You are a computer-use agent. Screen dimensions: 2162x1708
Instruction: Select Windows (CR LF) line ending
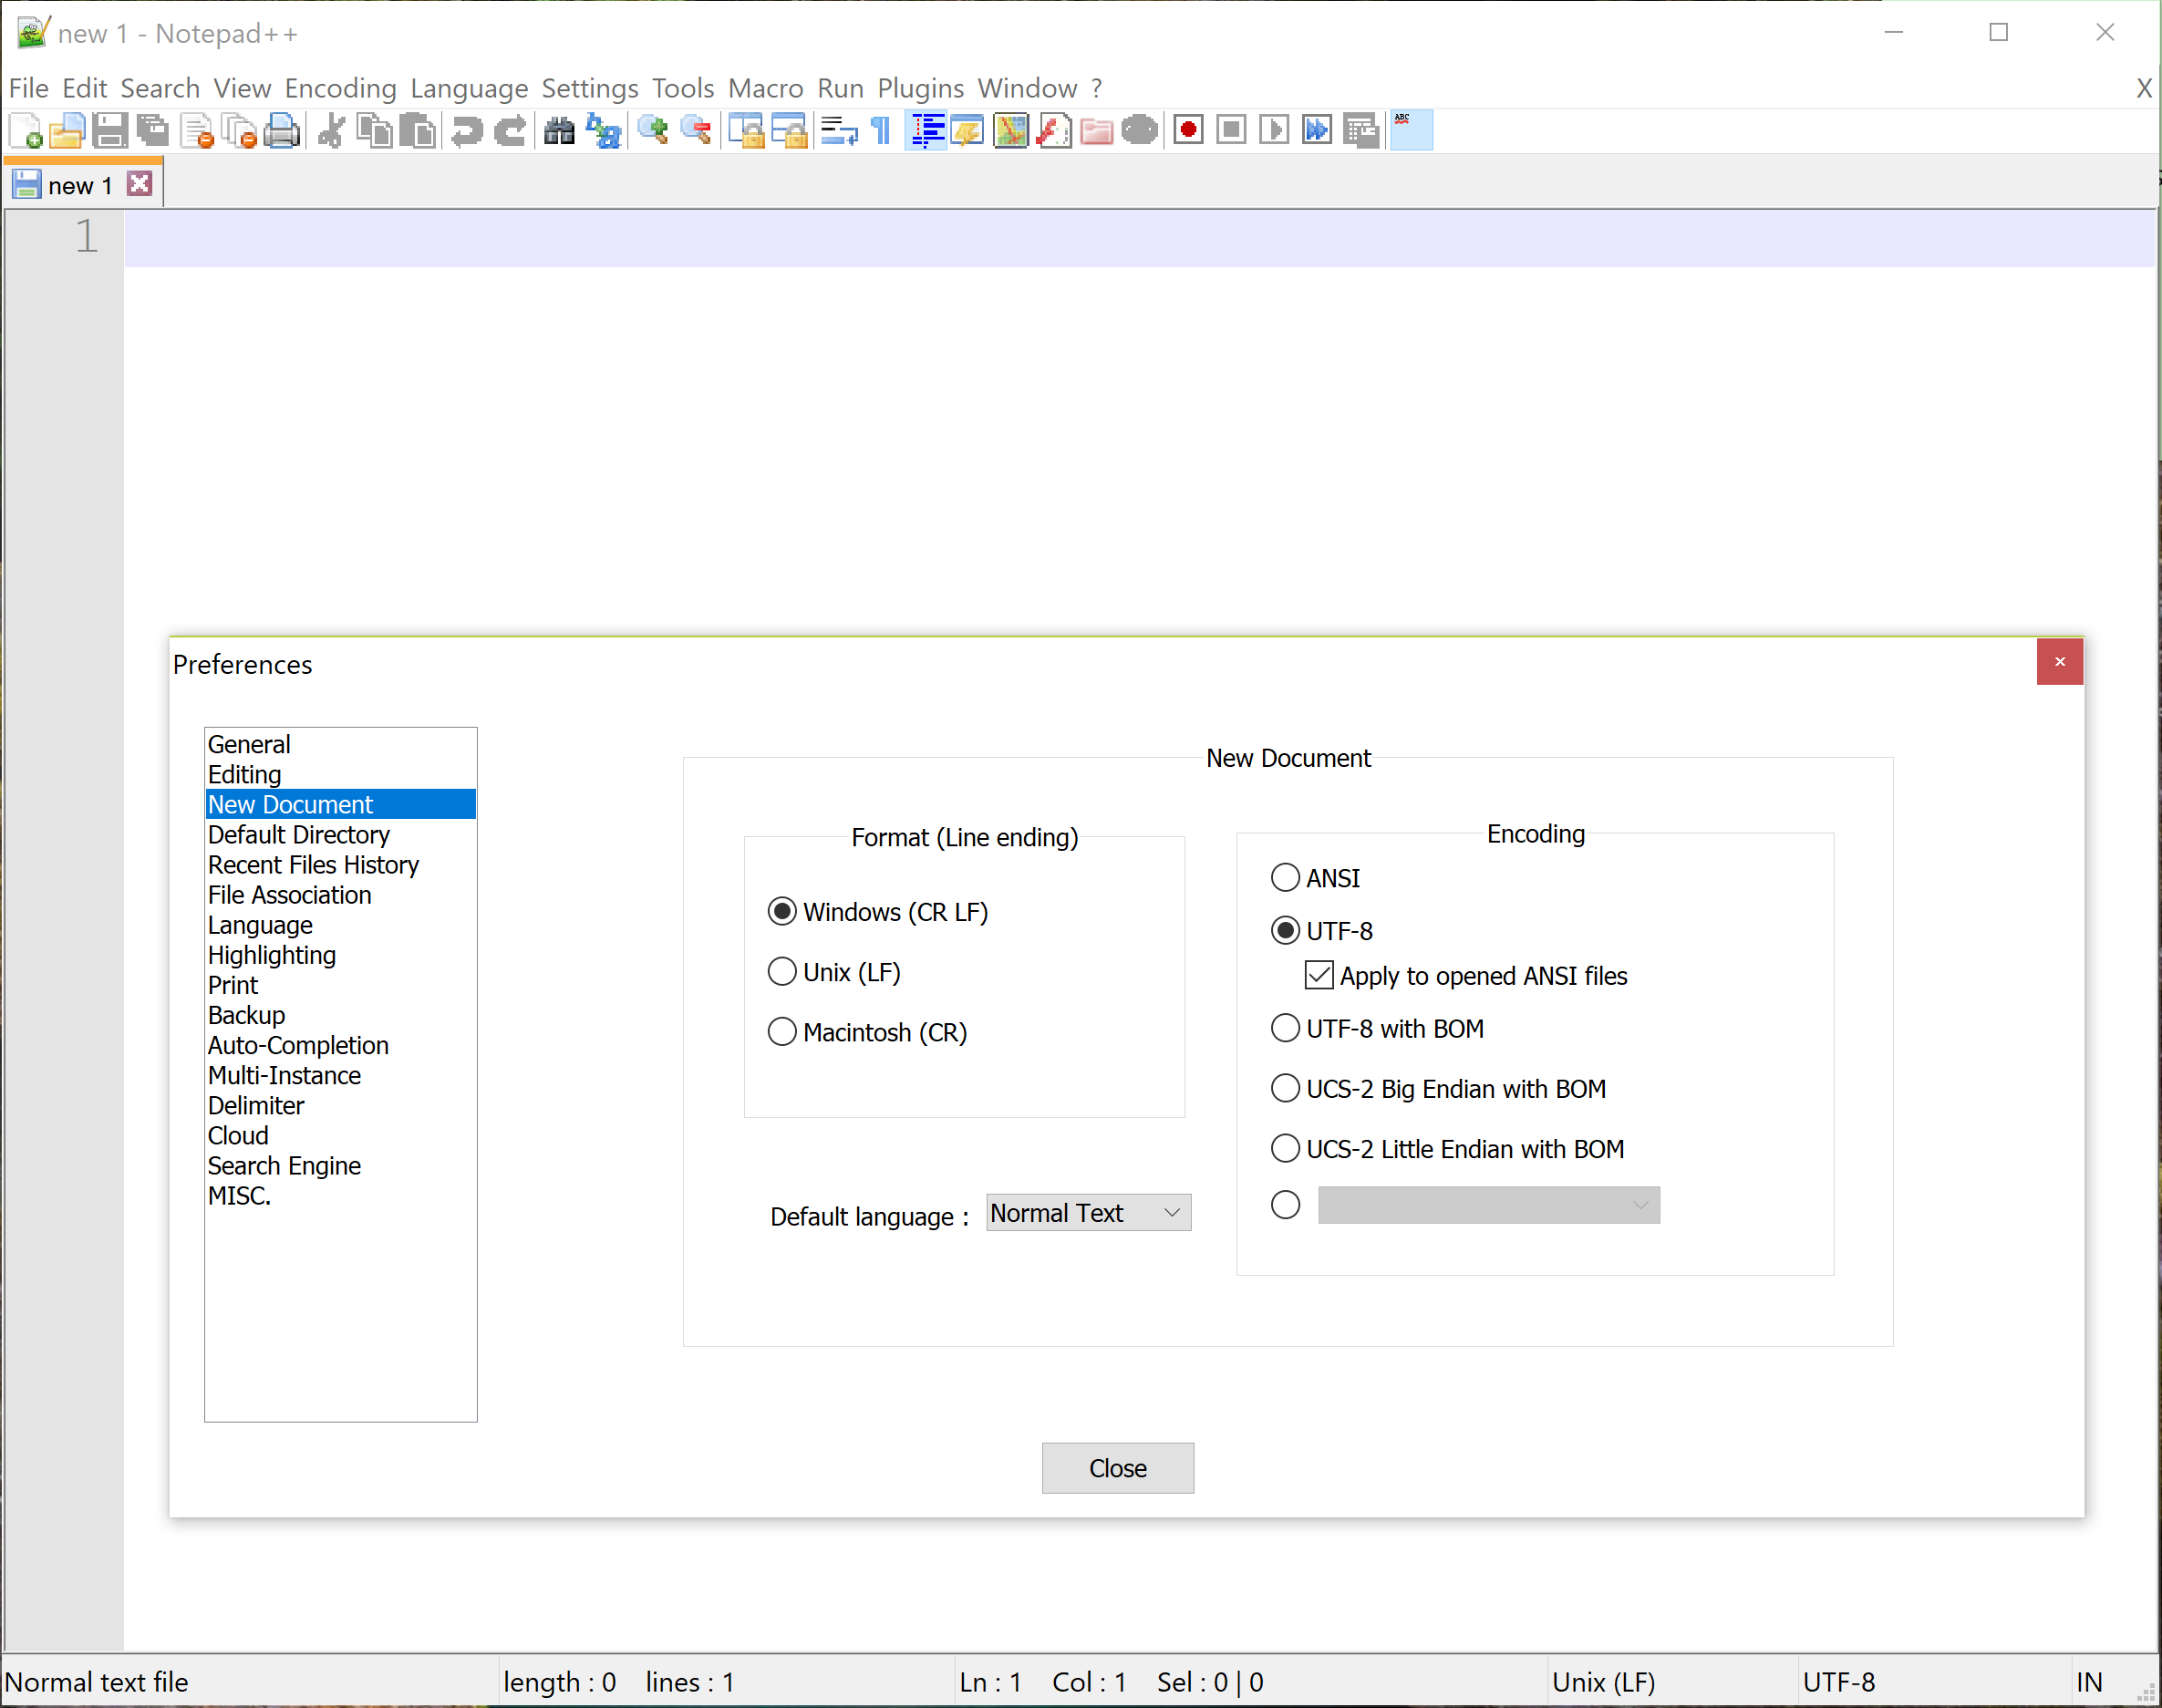878,912
